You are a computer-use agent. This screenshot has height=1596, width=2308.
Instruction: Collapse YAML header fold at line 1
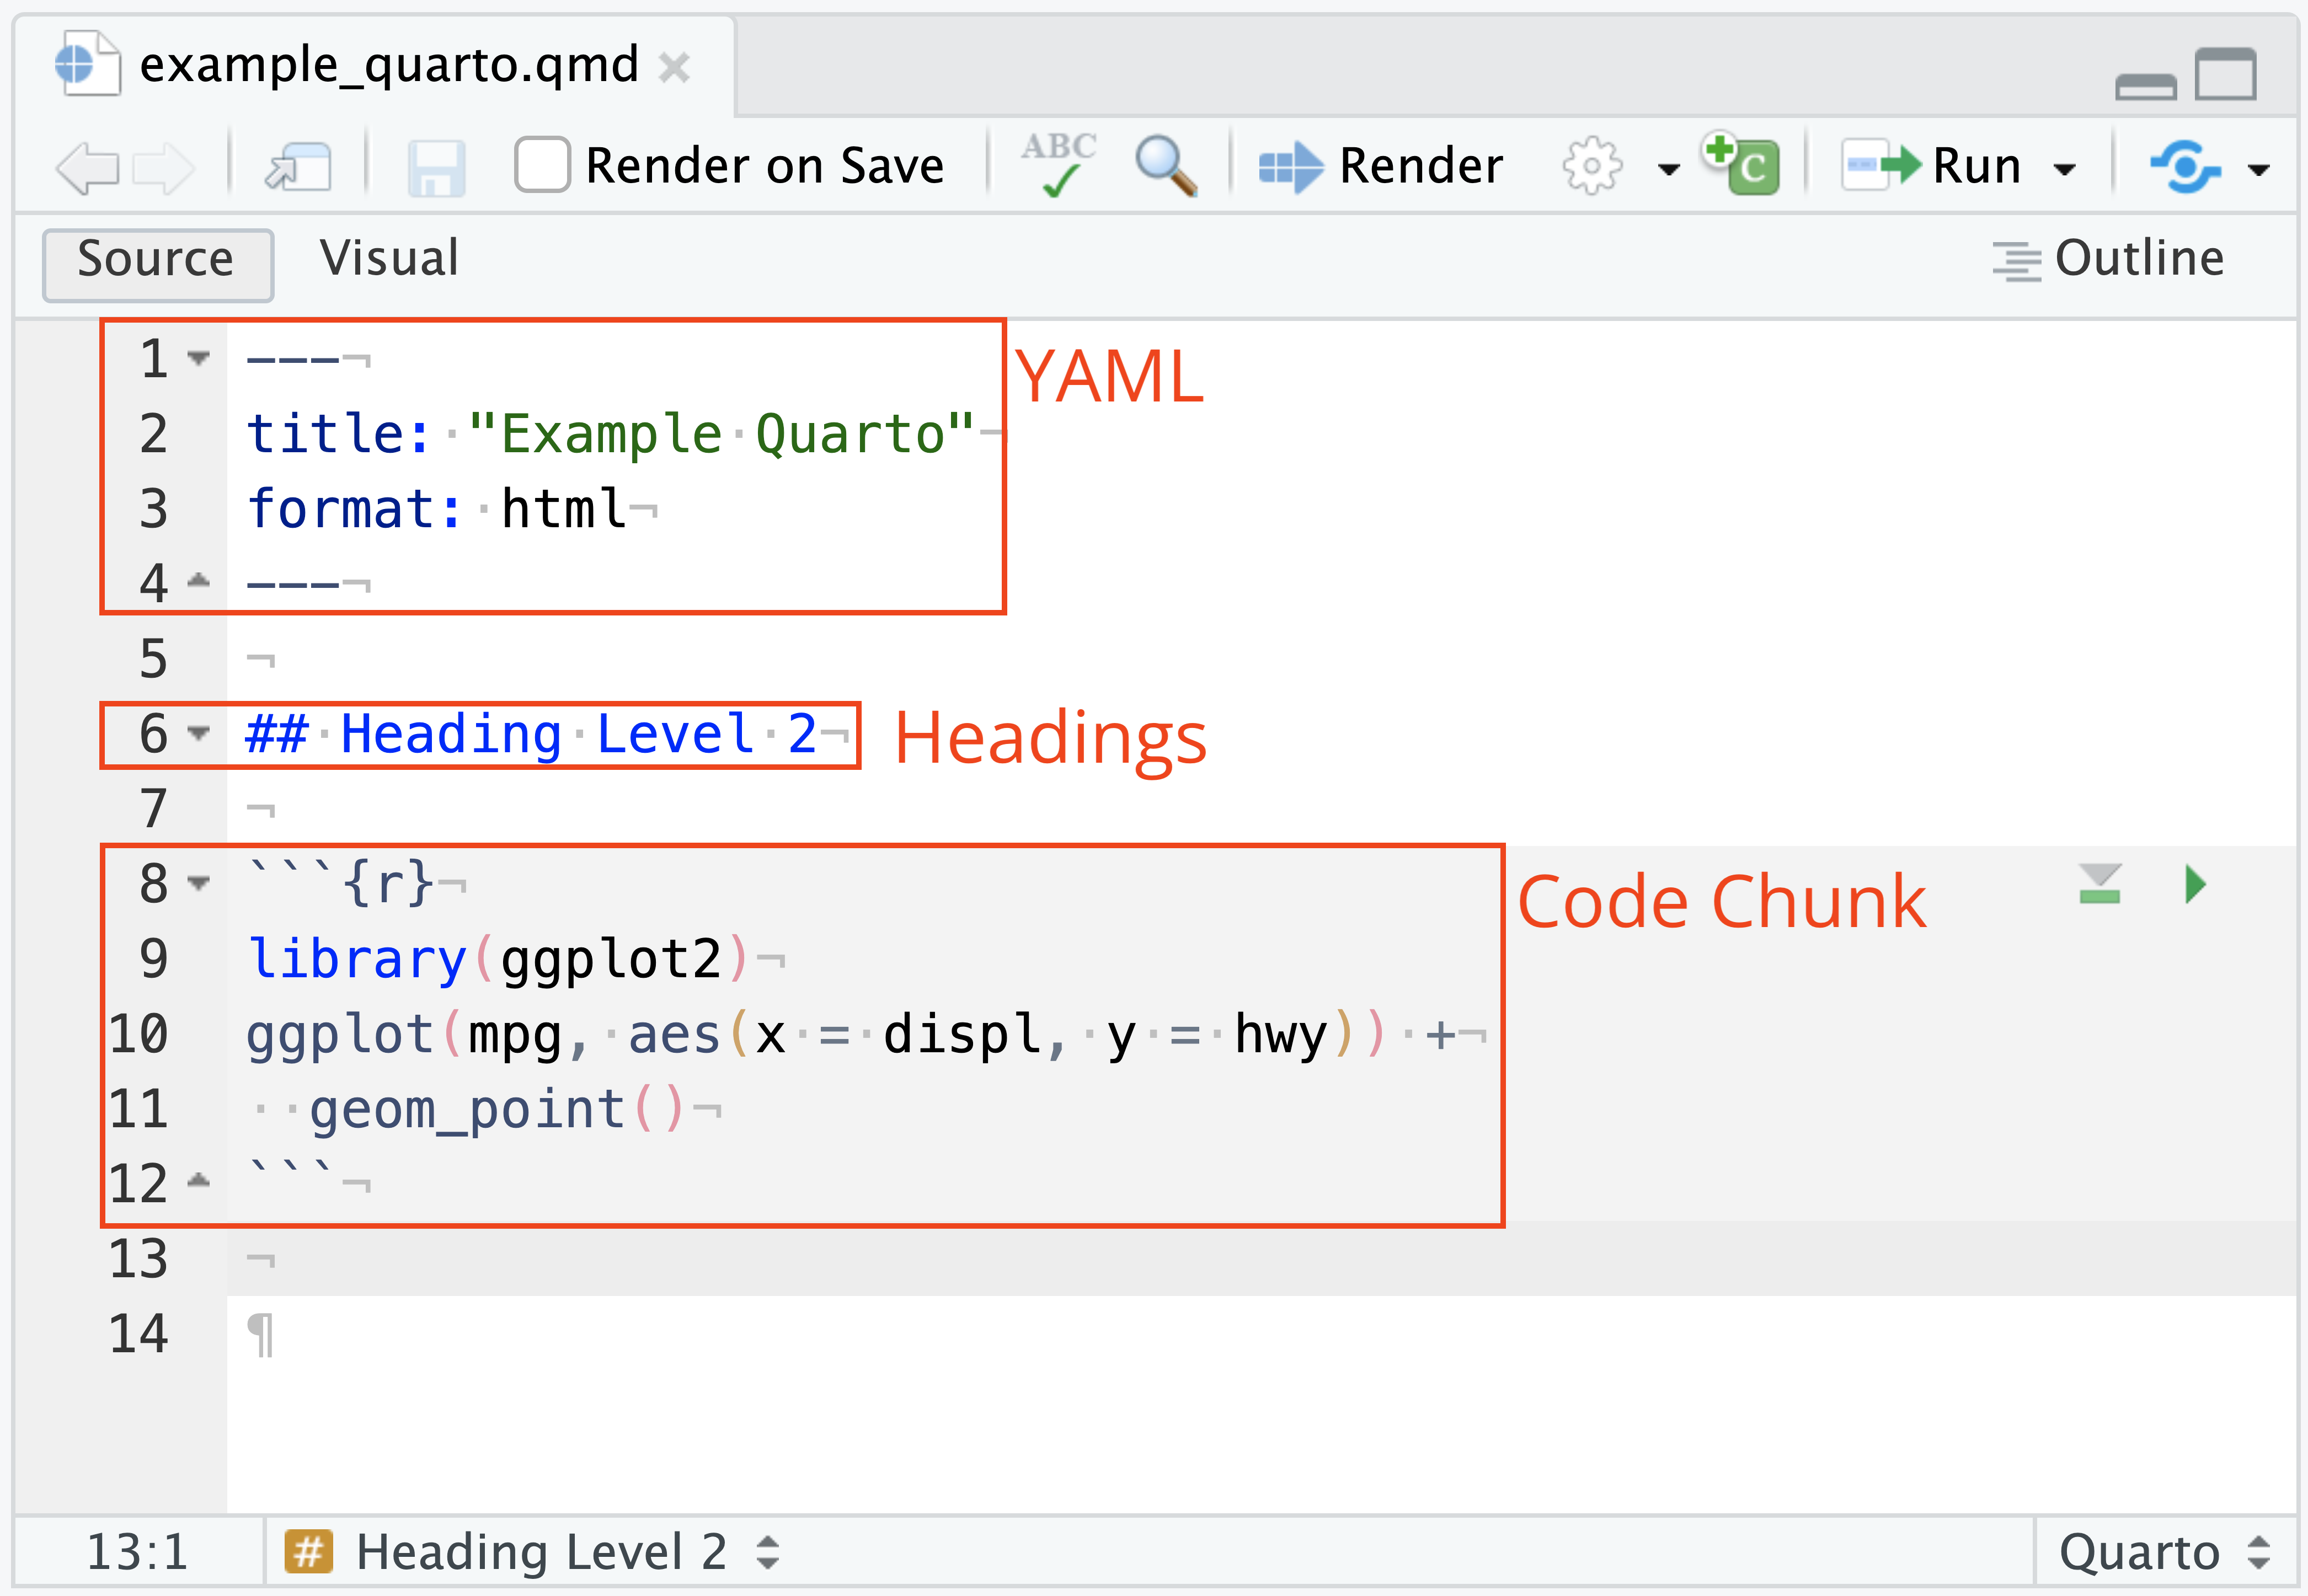tap(199, 358)
